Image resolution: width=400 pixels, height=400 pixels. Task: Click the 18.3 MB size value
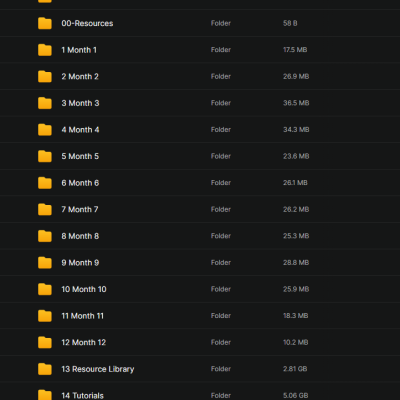pyautogui.click(x=296, y=316)
